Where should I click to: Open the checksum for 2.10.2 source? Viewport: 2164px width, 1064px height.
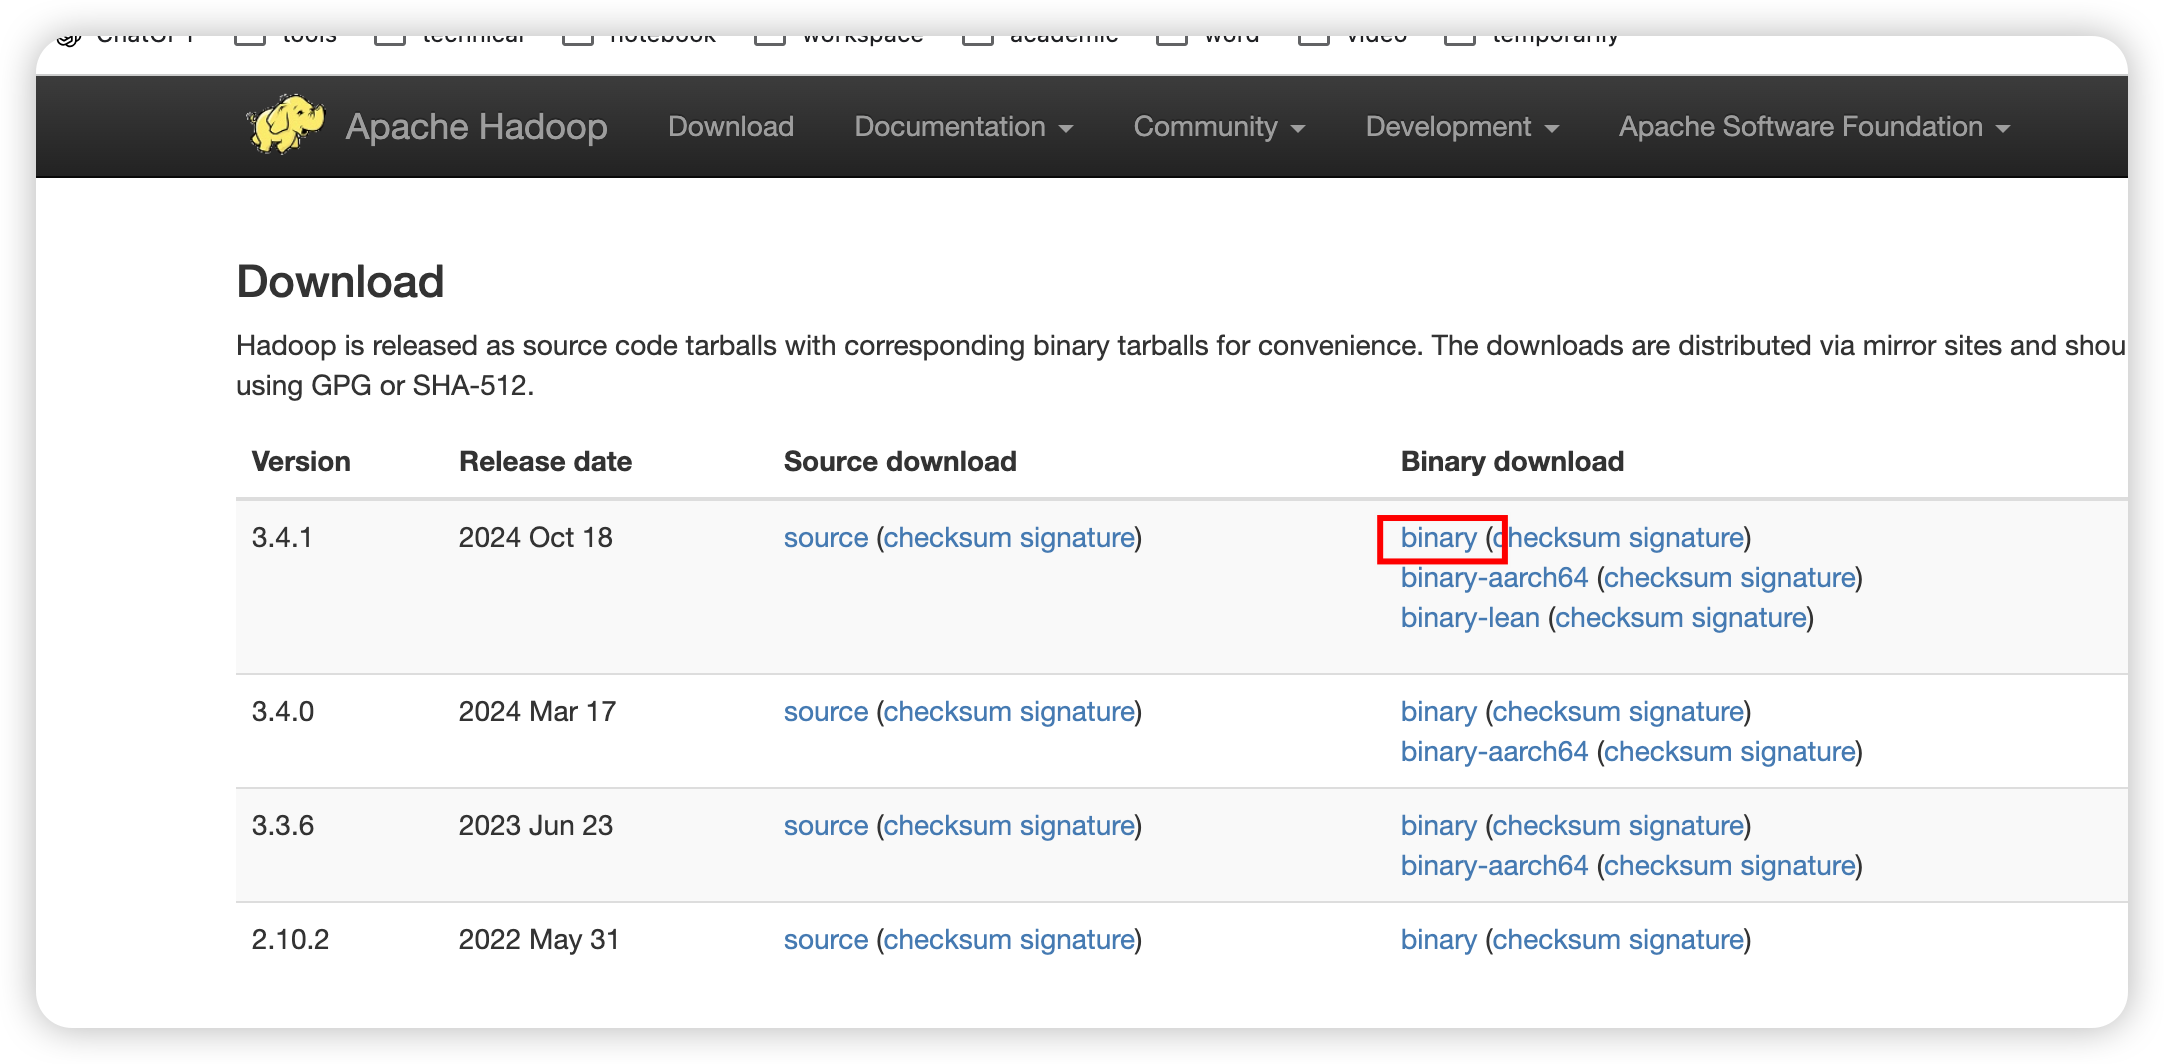click(x=947, y=940)
